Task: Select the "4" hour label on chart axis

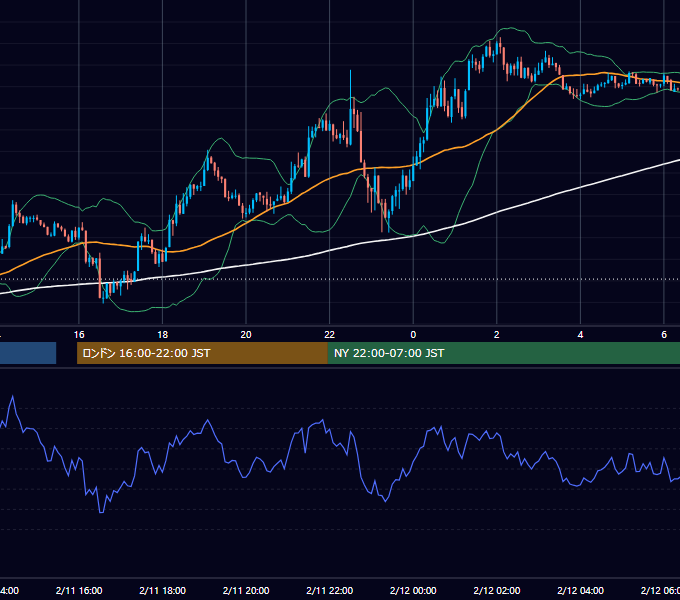Action: (x=580, y=335)
